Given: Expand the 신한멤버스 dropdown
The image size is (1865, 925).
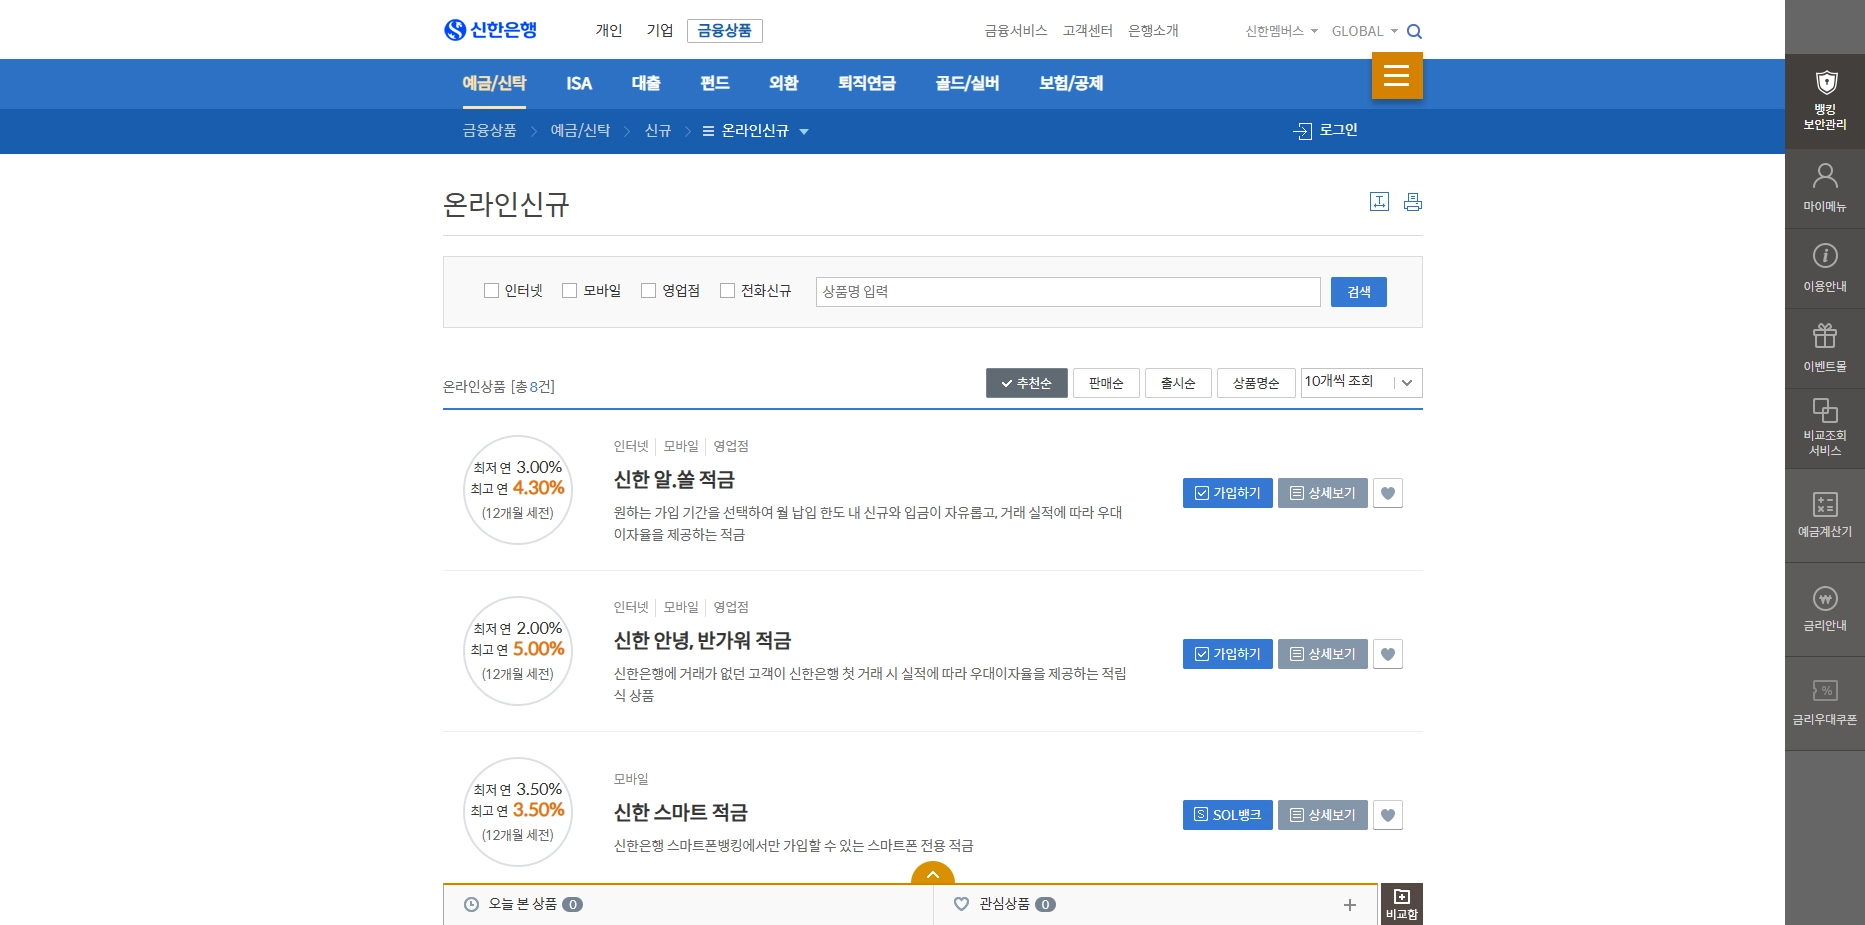Looking at the screenshot, I should coord(1281,31).
